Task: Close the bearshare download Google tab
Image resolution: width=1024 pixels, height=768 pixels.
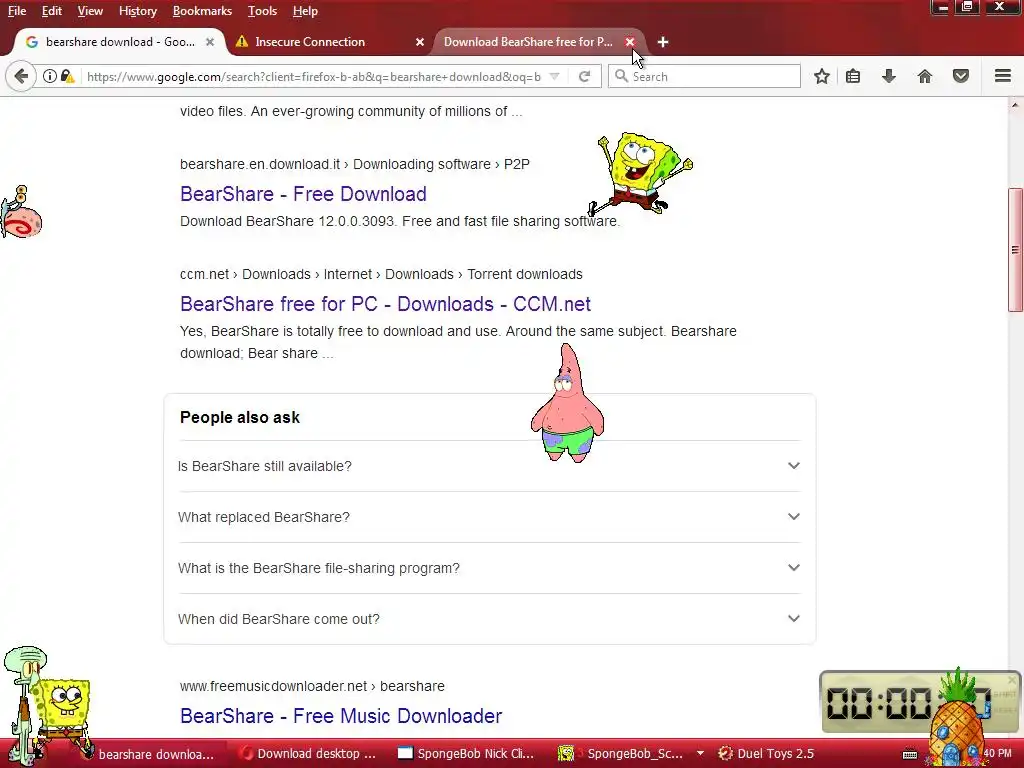Action: 210,42
